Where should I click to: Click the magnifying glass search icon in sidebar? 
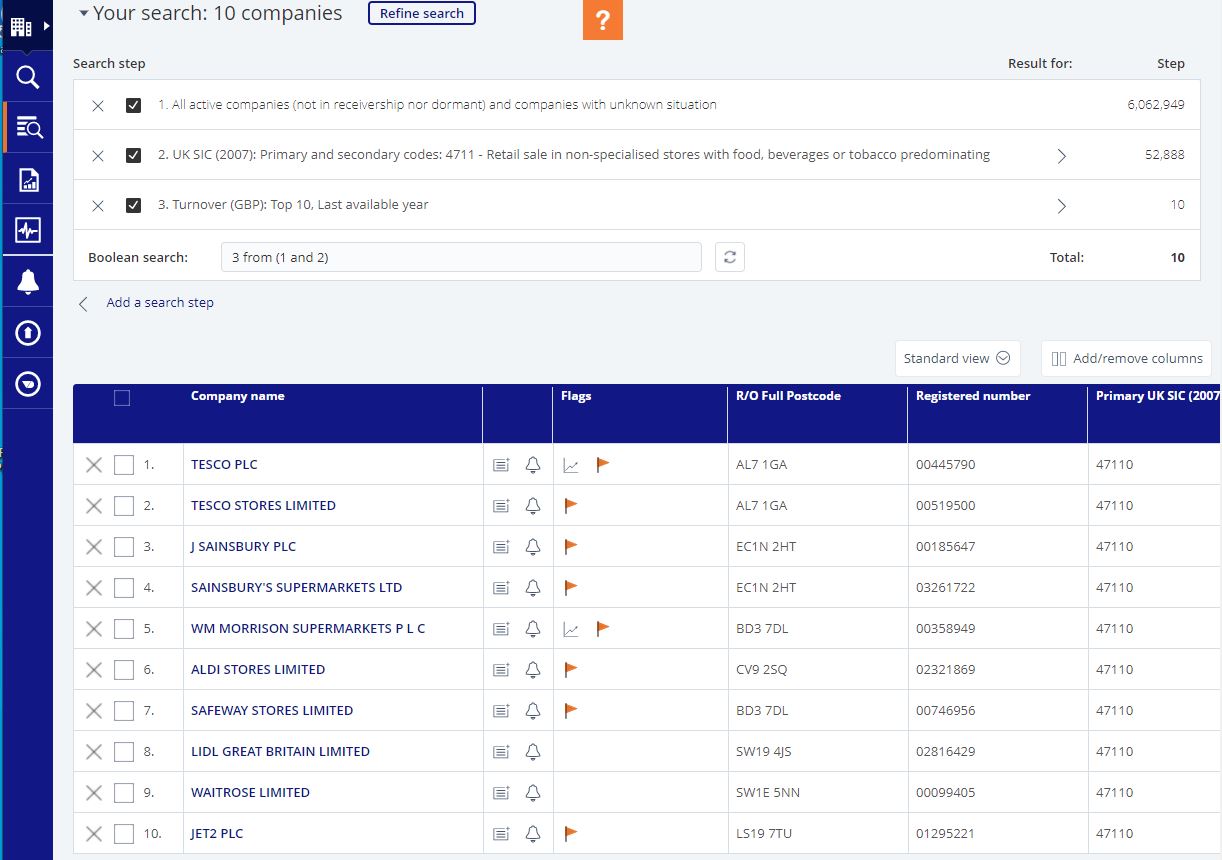click(x=28, y=78)
